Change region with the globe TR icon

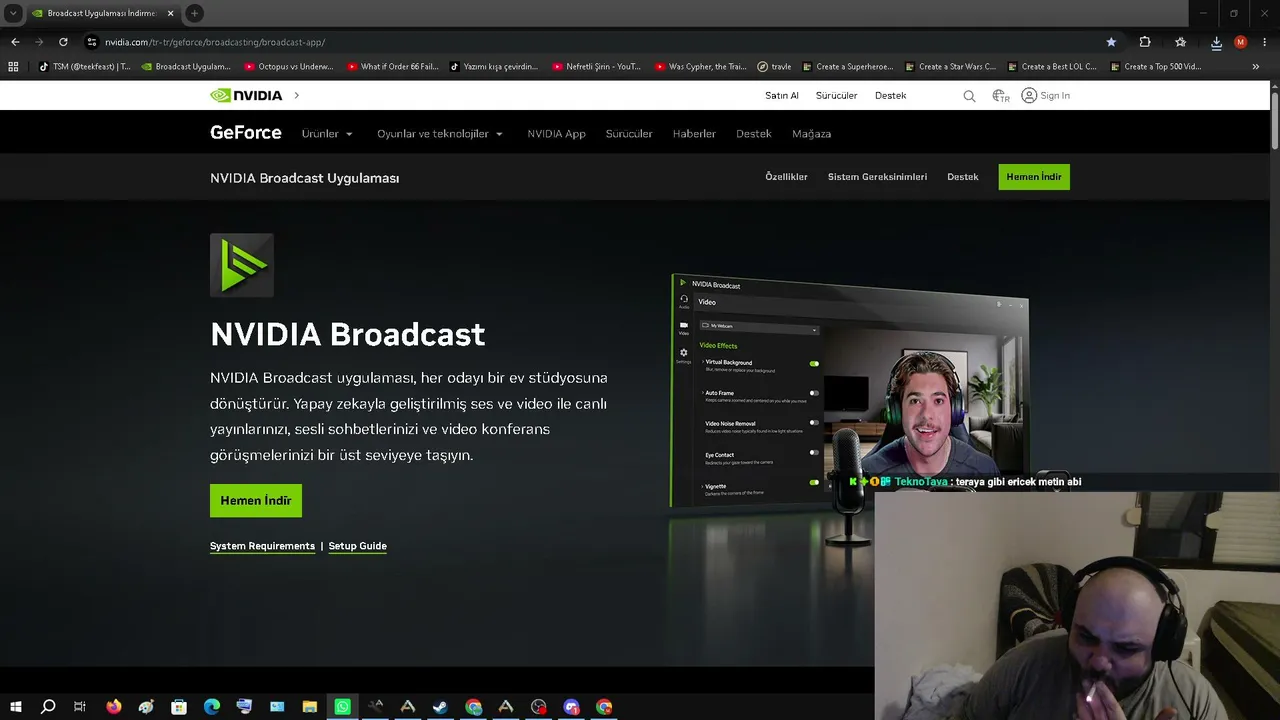[x=1001, y=96]
